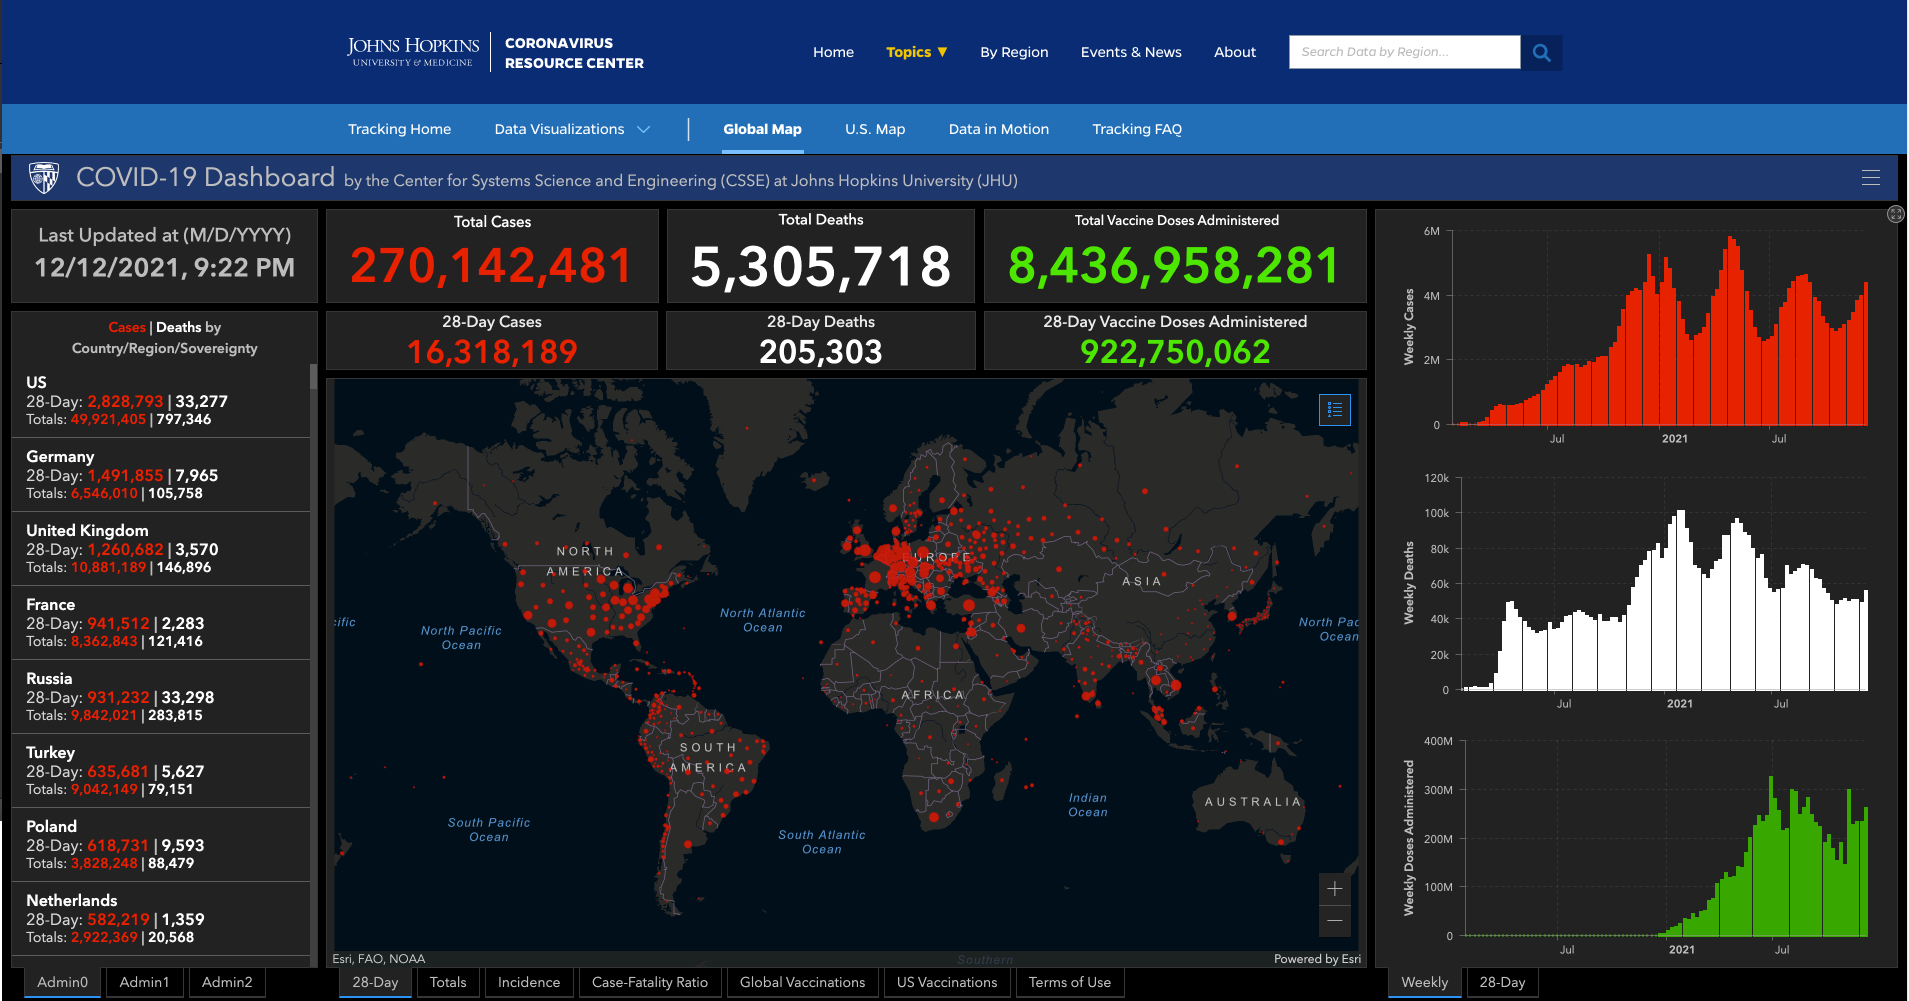The height and width of the screenshot is (1001, 1909).
Task: Click the Coronavirus Resource Center title
Action: coord(574,53)
